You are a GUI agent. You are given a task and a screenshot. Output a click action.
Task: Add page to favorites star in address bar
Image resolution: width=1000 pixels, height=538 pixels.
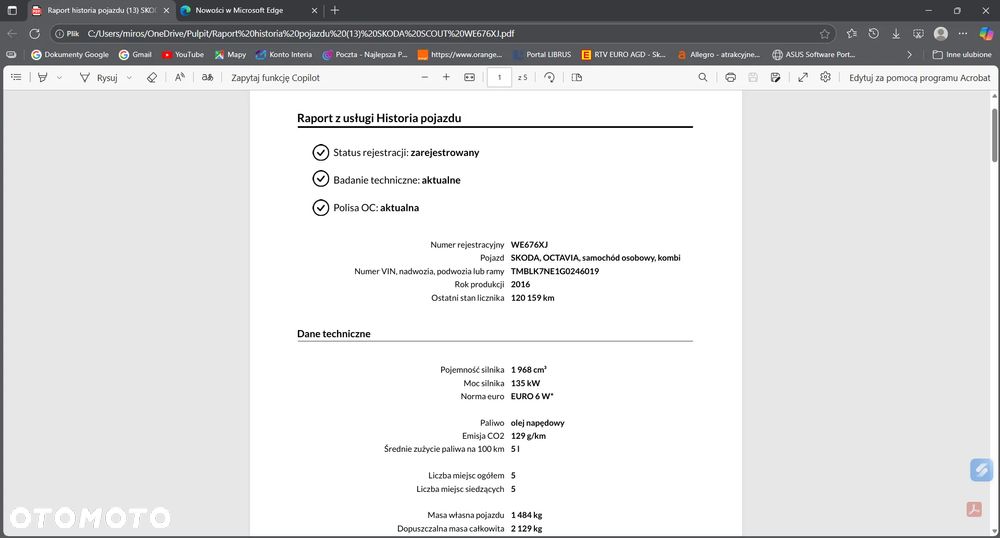pos(825,34)
